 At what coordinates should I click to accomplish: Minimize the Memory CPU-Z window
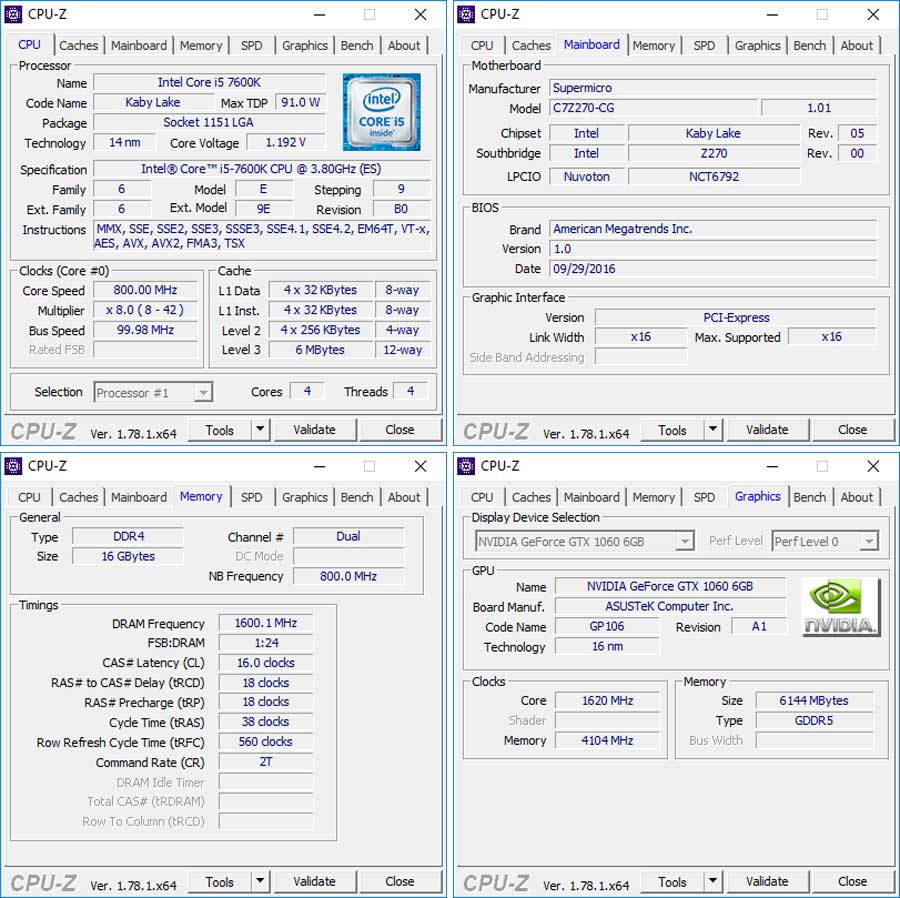[x=320, y=467]
